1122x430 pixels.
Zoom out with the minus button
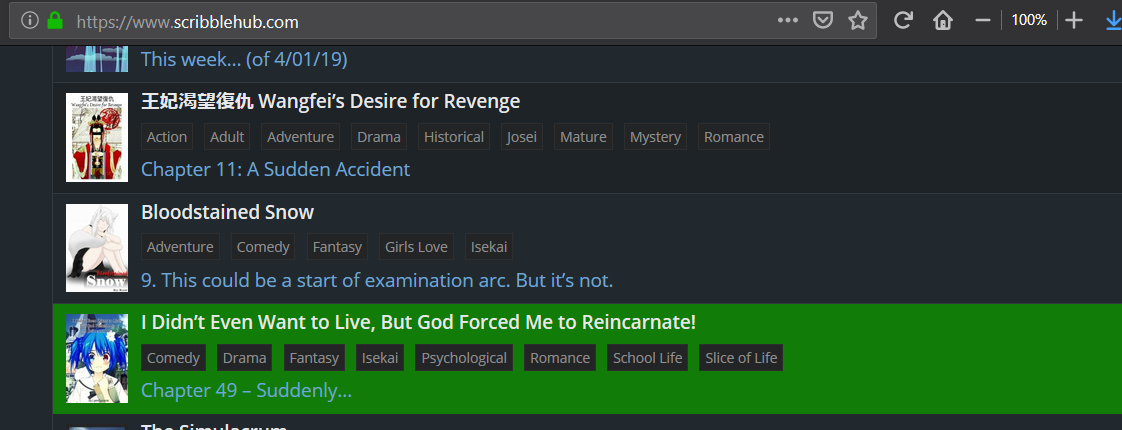[x=983, y=21]
